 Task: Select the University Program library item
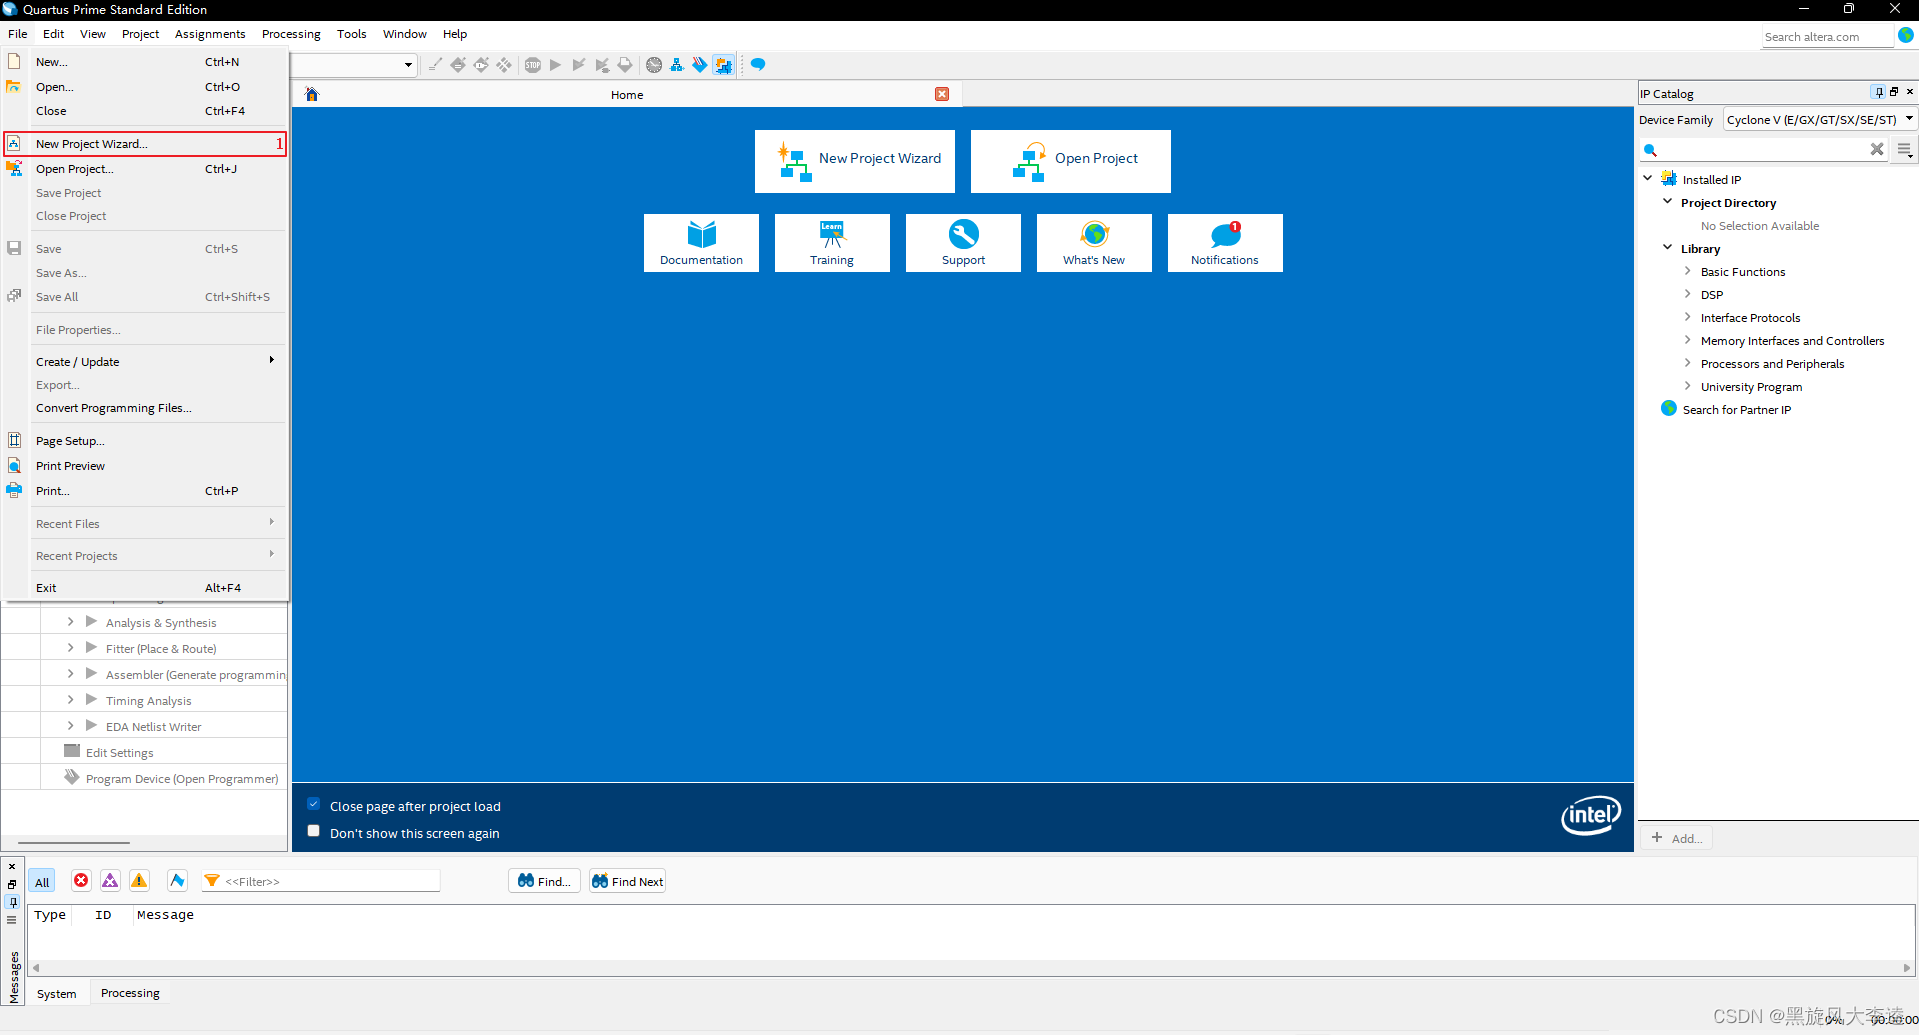click(x=1751, y=387)
